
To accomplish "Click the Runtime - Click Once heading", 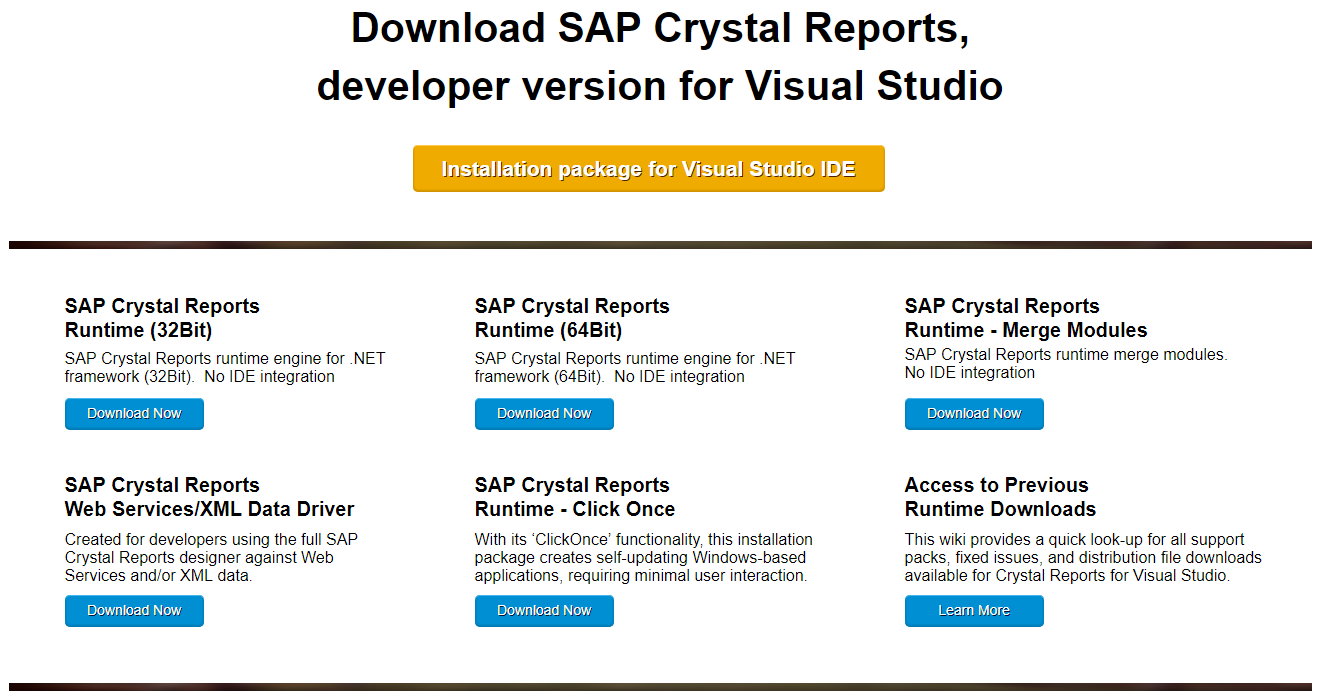I will click(x=575, y=497).
